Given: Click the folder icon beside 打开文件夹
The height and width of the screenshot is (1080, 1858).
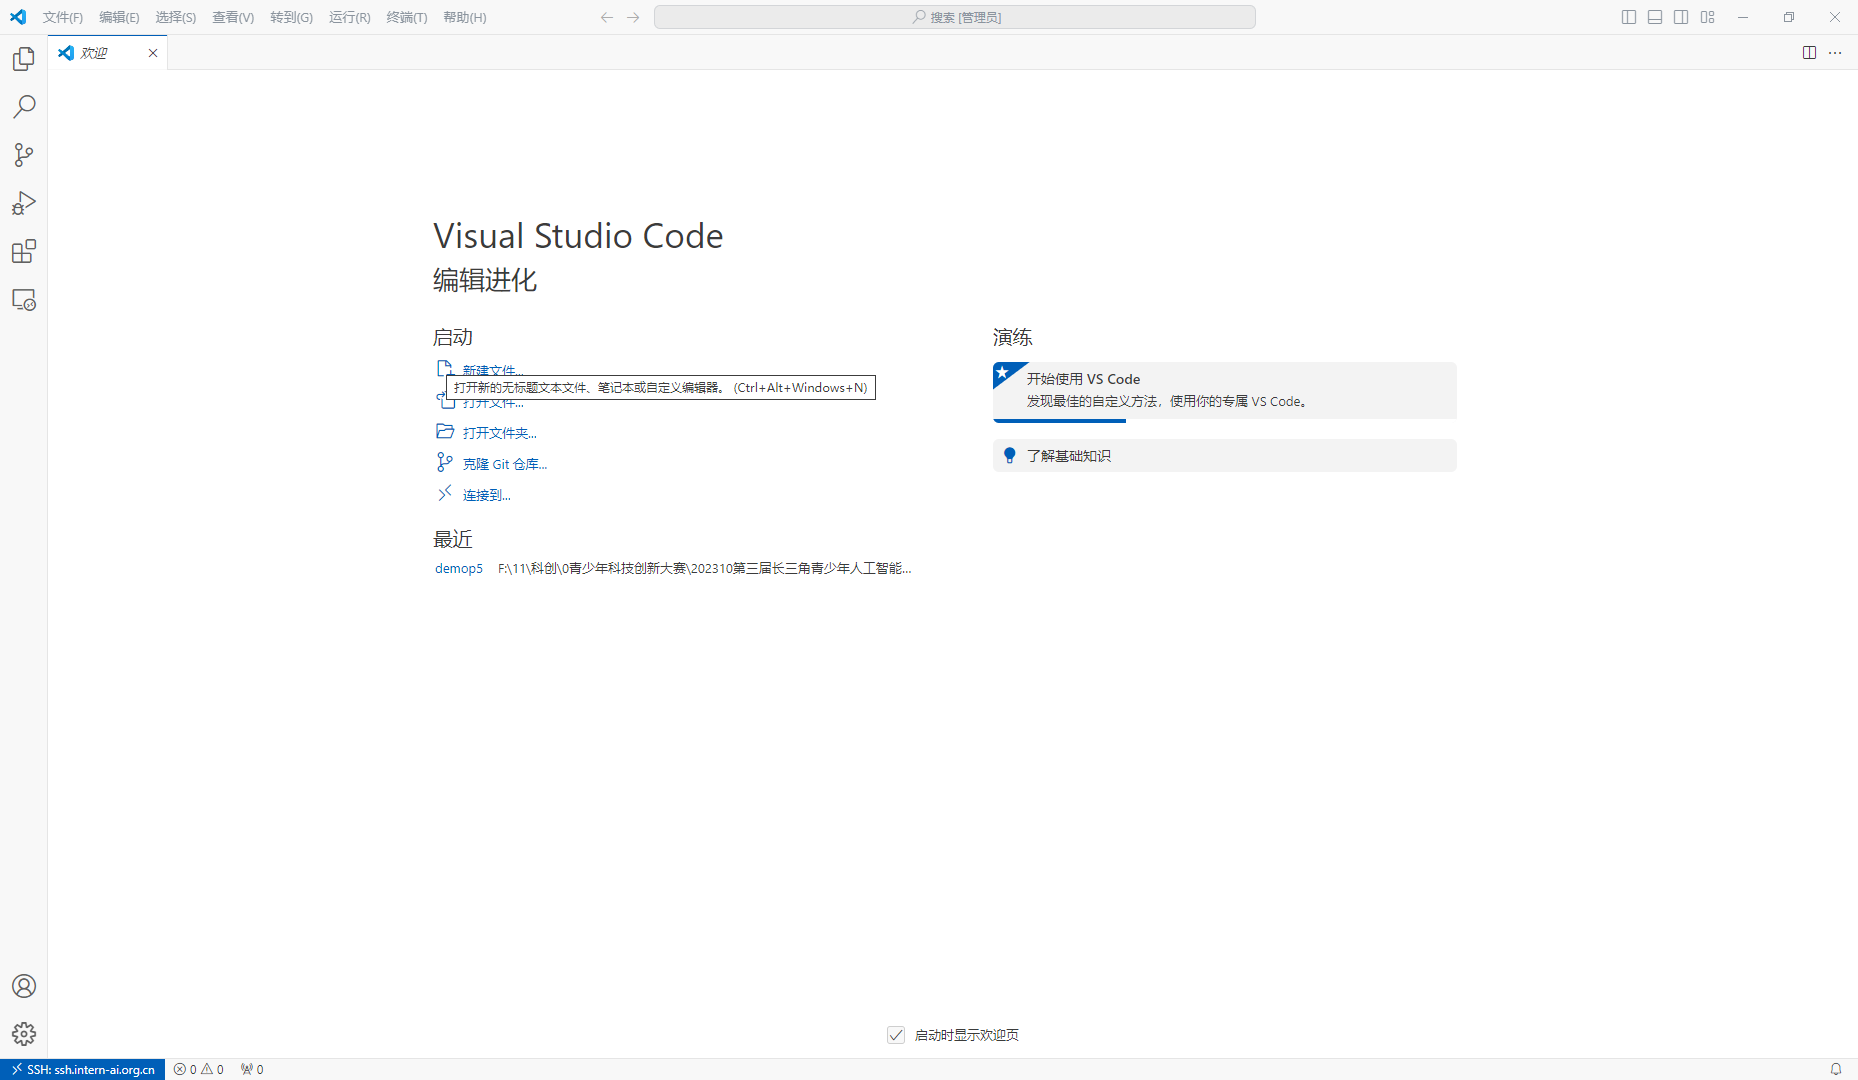Looking at the screenshot, I should click(445, 431).
